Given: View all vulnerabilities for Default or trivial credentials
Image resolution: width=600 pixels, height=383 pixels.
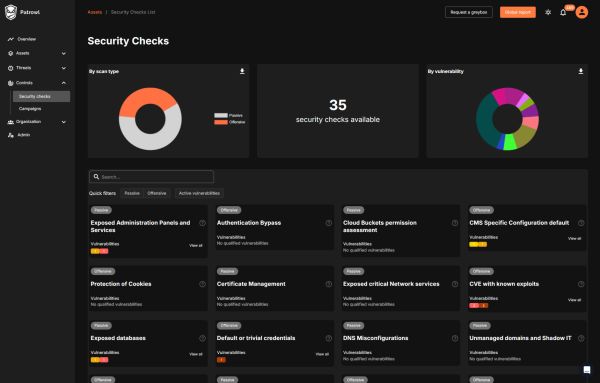Looking at the screenshot, I should 322,354.
